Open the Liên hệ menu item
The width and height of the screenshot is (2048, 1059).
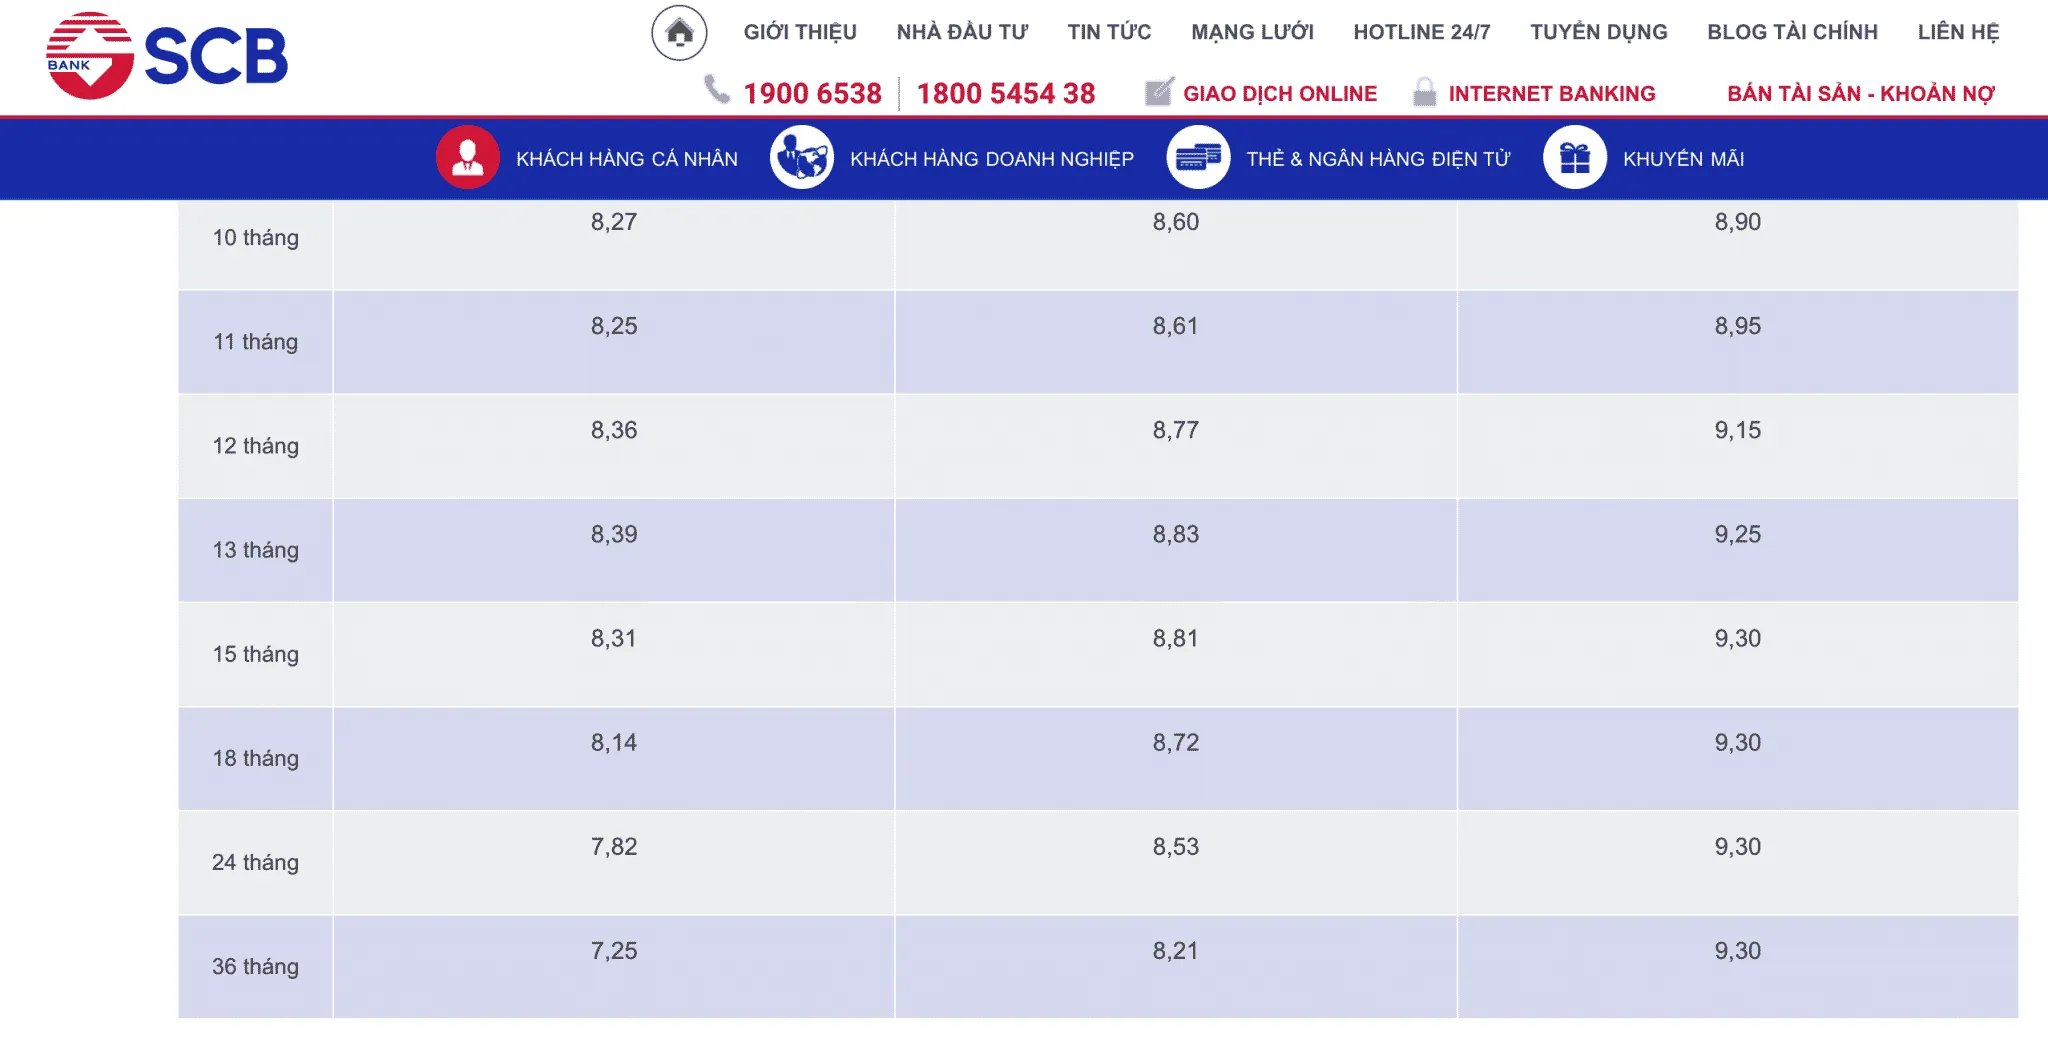coord(1958,32)
